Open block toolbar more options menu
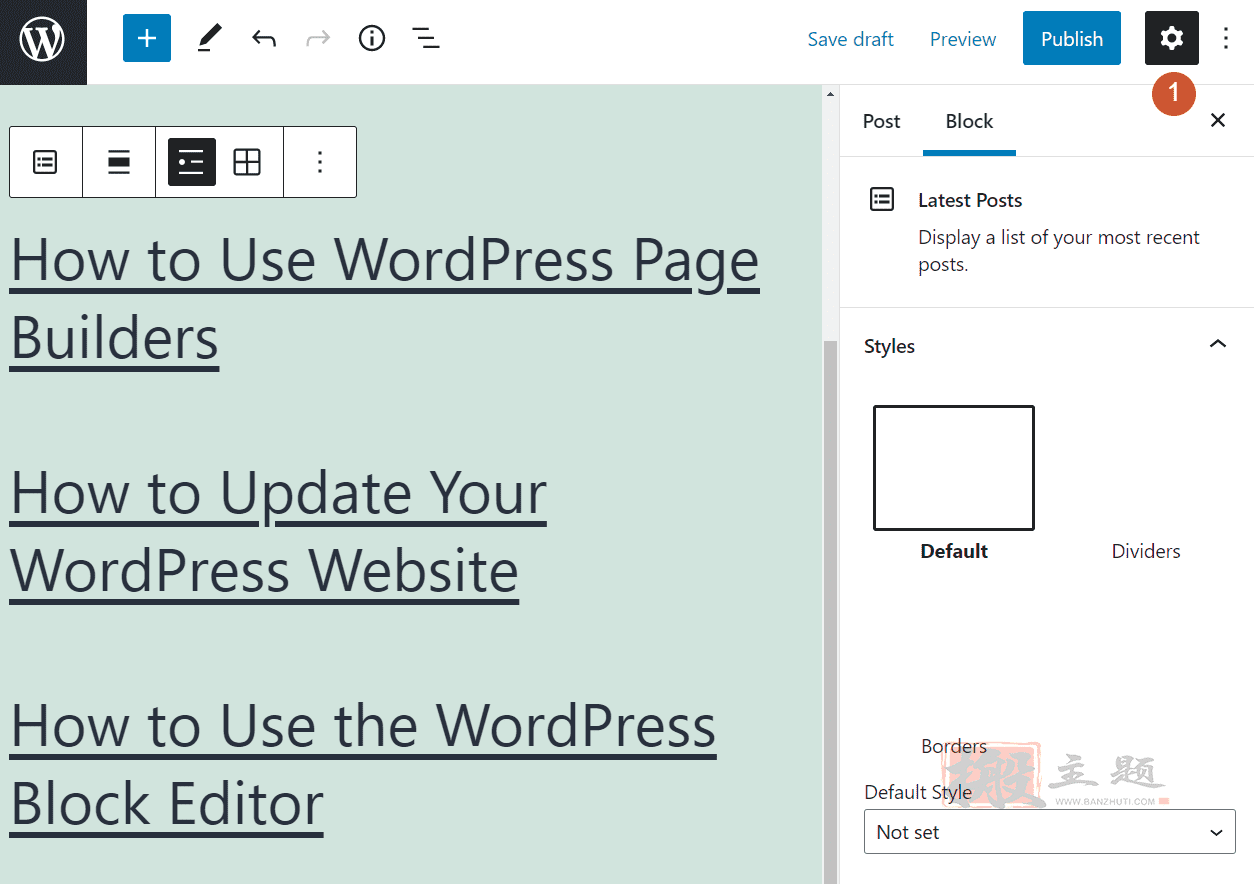 coord(320,162)
